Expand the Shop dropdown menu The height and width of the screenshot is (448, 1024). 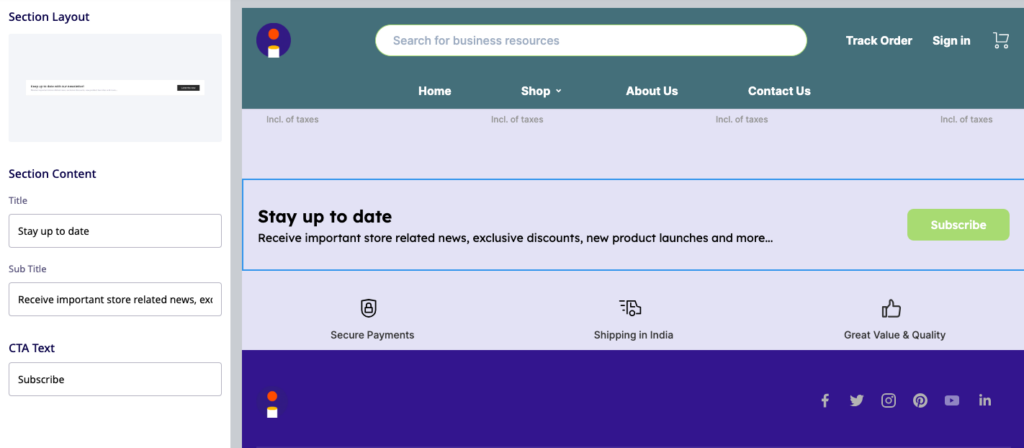[x=541, y=91]
